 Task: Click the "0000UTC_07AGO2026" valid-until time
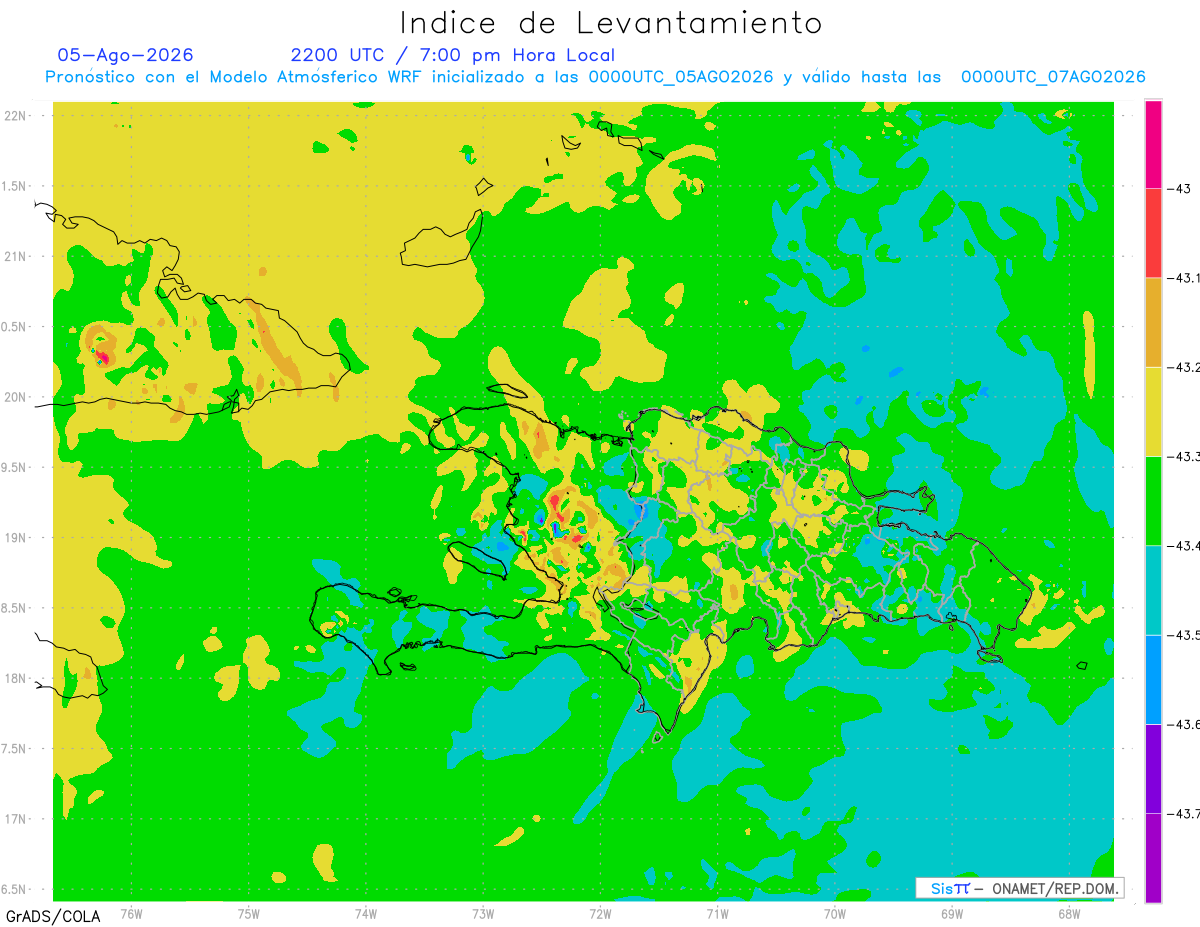click(1053, 77)
